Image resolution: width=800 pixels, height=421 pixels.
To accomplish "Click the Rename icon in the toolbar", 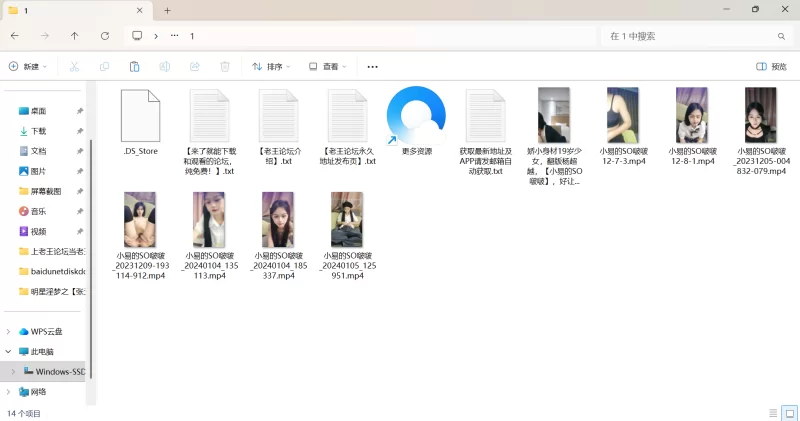I will click(164, 67).
